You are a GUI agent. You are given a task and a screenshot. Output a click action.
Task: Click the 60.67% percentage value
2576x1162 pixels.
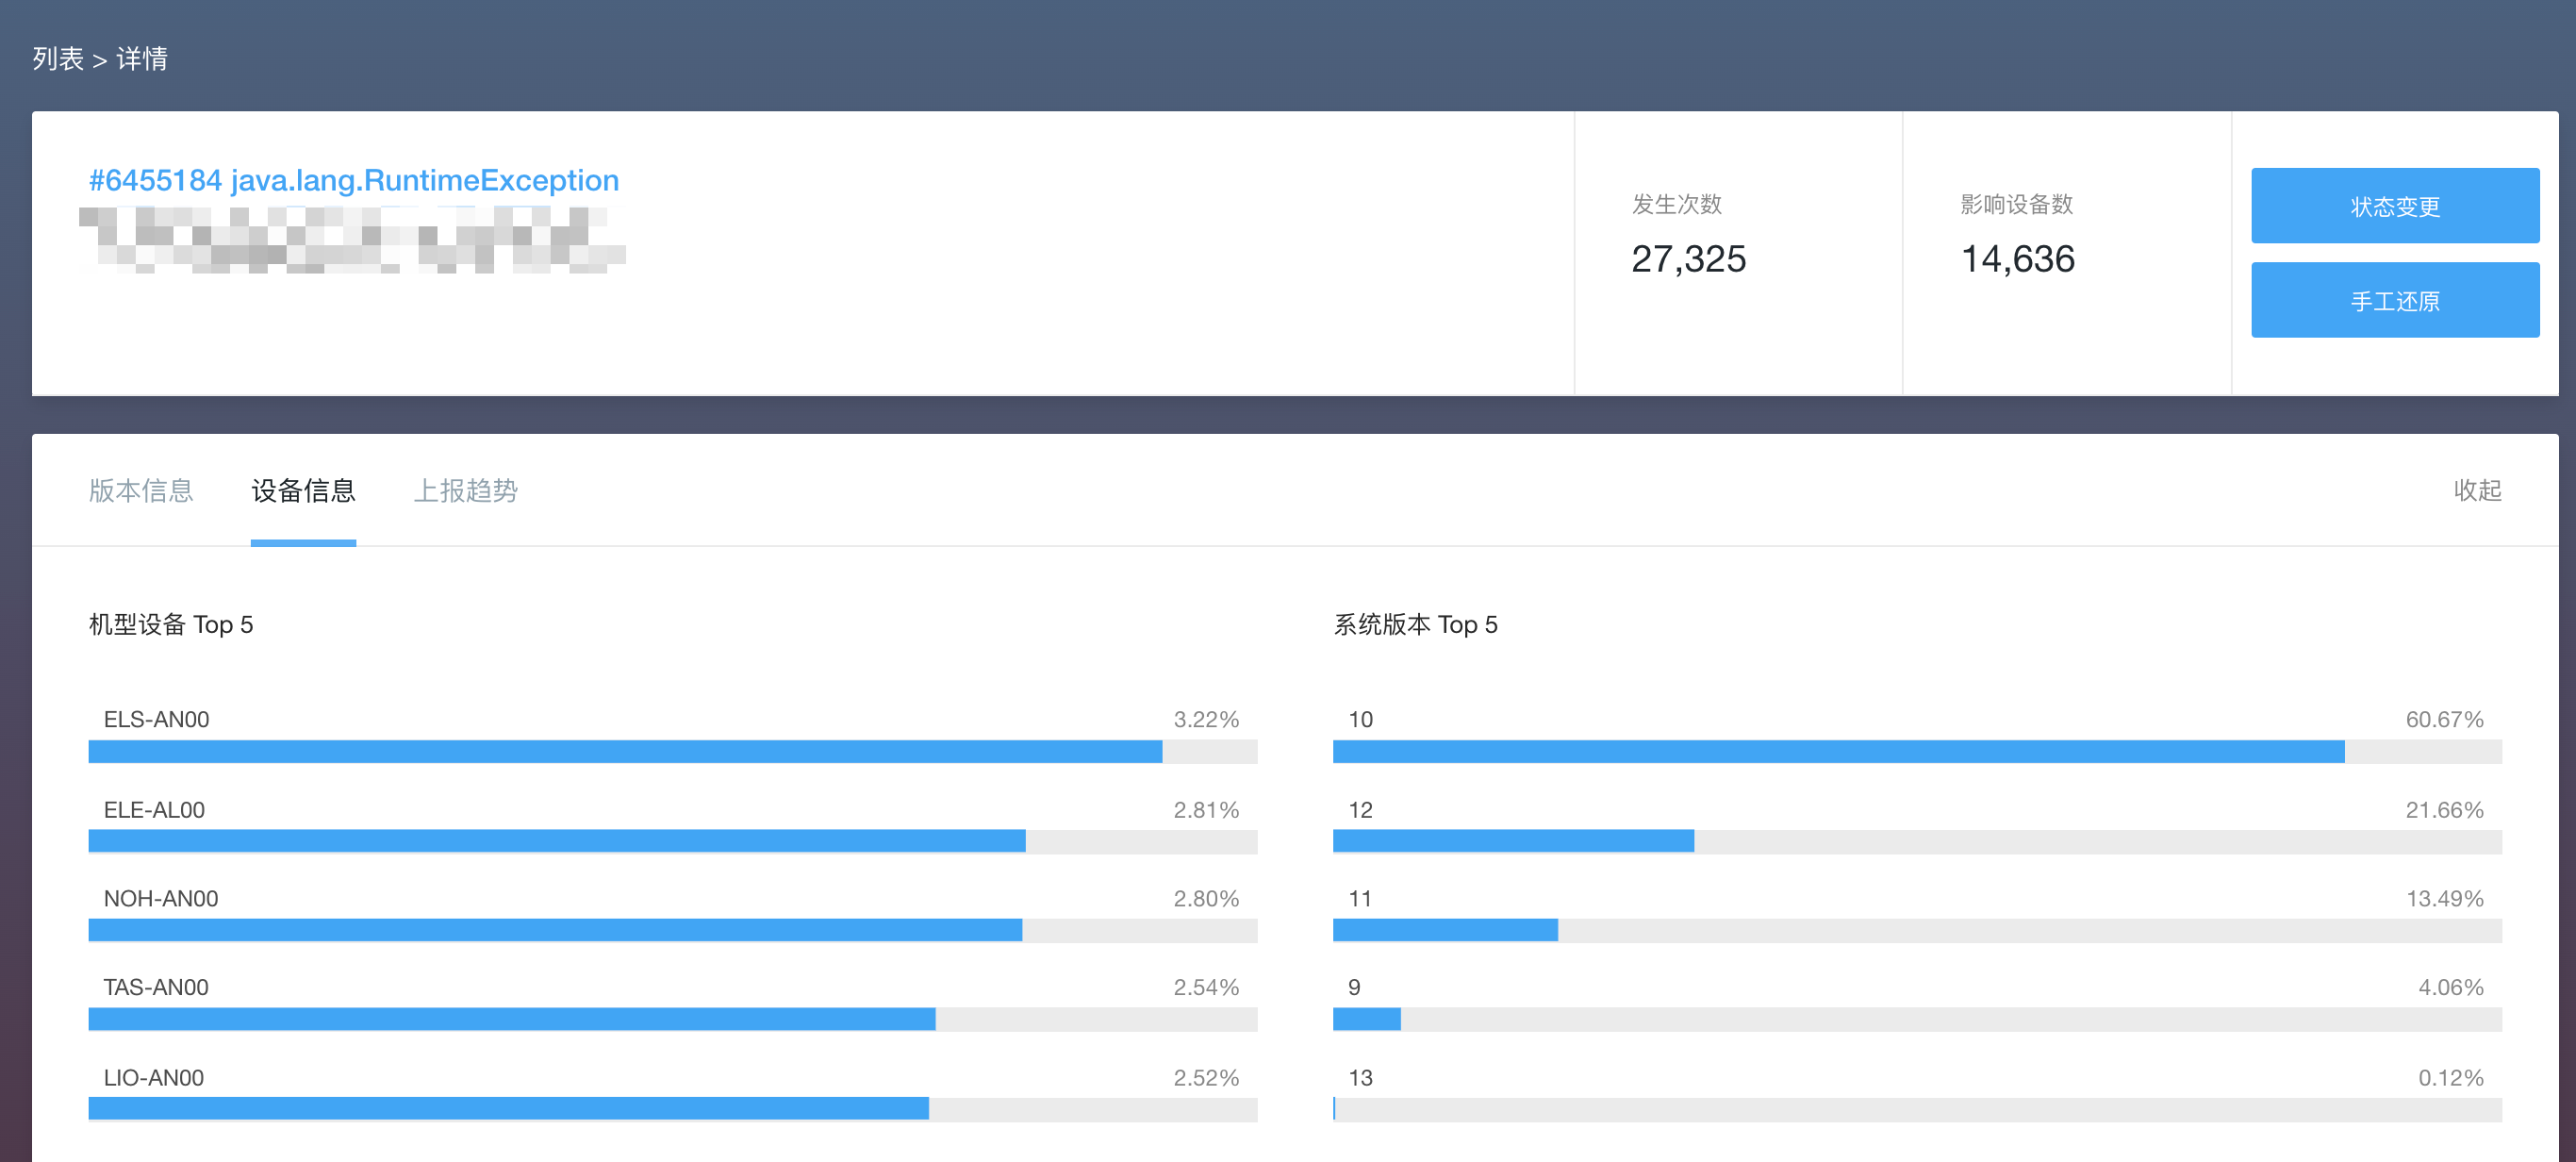[x=2444, y=719]
